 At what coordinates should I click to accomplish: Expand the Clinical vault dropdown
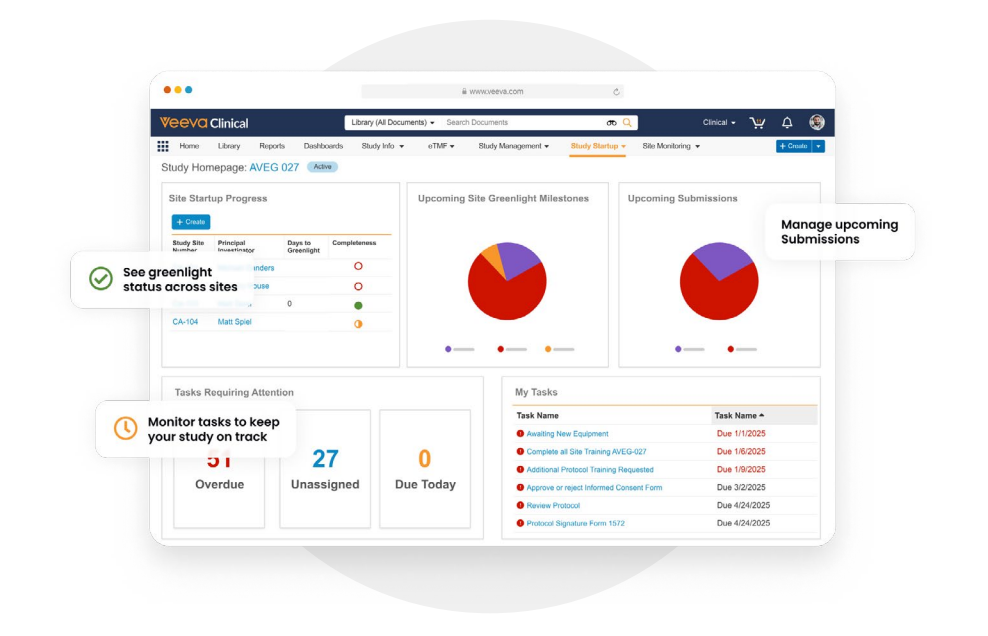(x=719, y=123)
